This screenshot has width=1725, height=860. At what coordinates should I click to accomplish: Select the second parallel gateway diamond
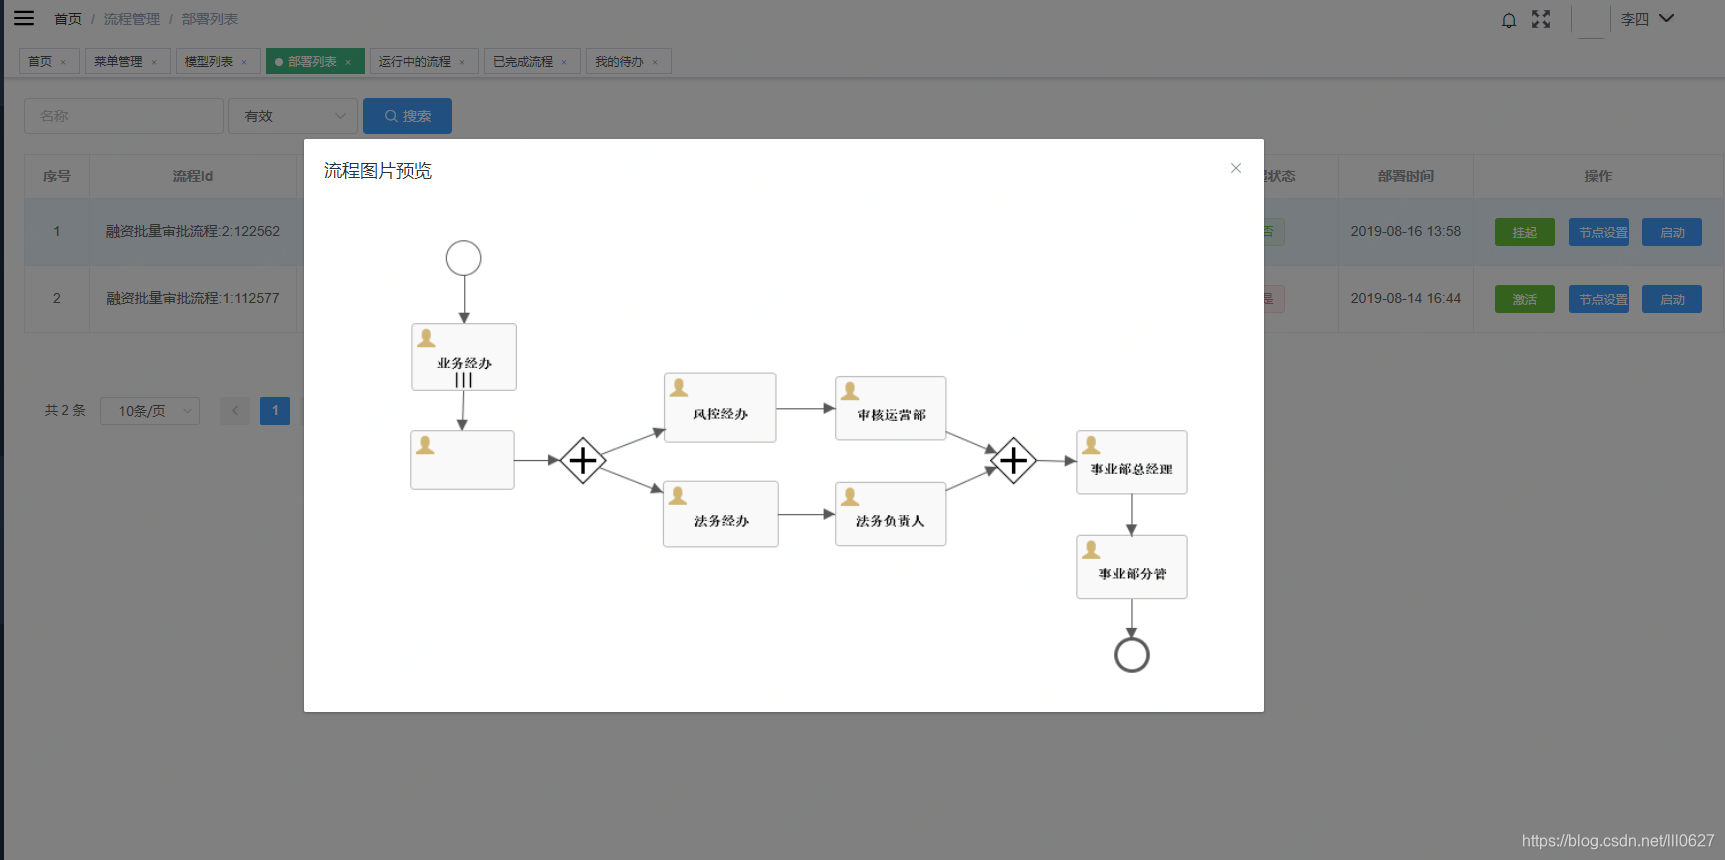coord(1014,460)
